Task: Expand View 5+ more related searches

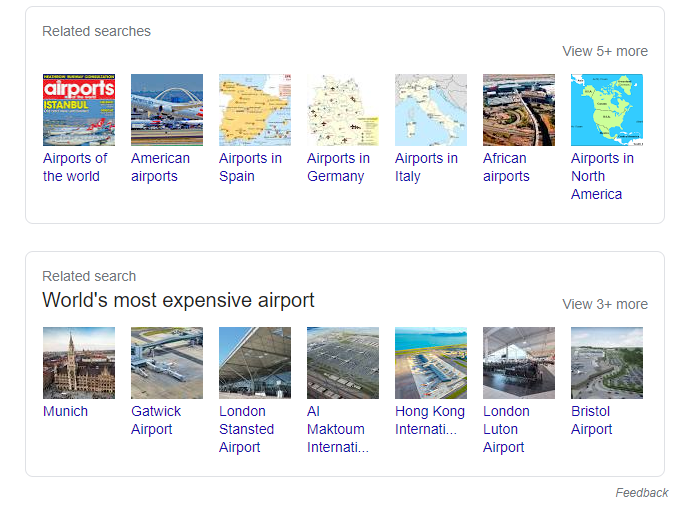Action: point(605,51)
